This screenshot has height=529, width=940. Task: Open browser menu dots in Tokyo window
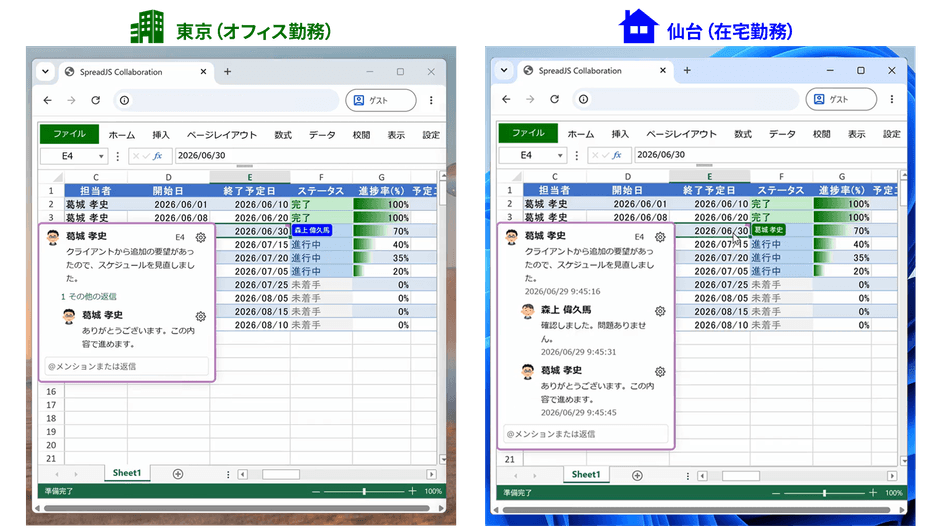[431, 100]
